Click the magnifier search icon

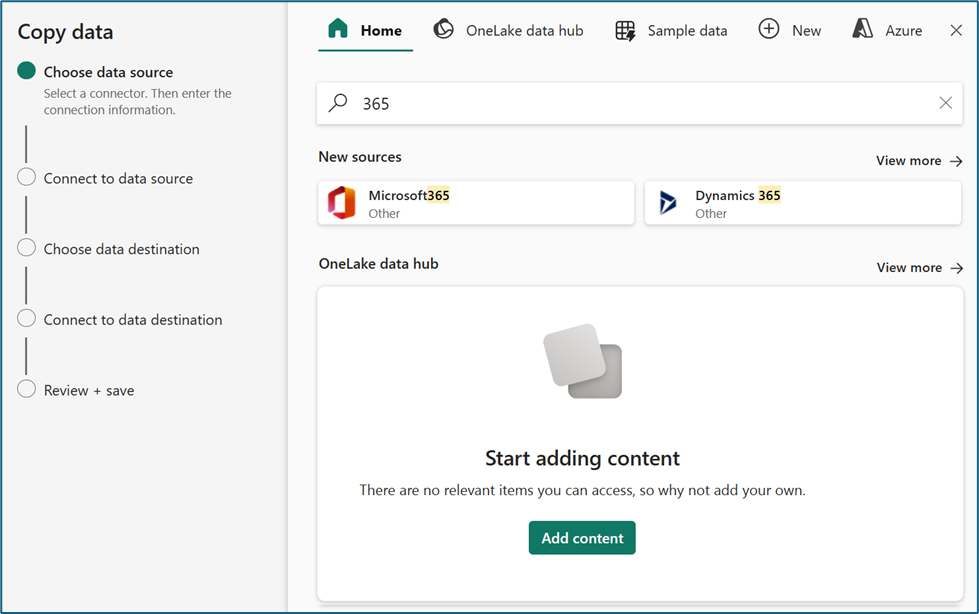pyautogui.click(x=338, y=102)
